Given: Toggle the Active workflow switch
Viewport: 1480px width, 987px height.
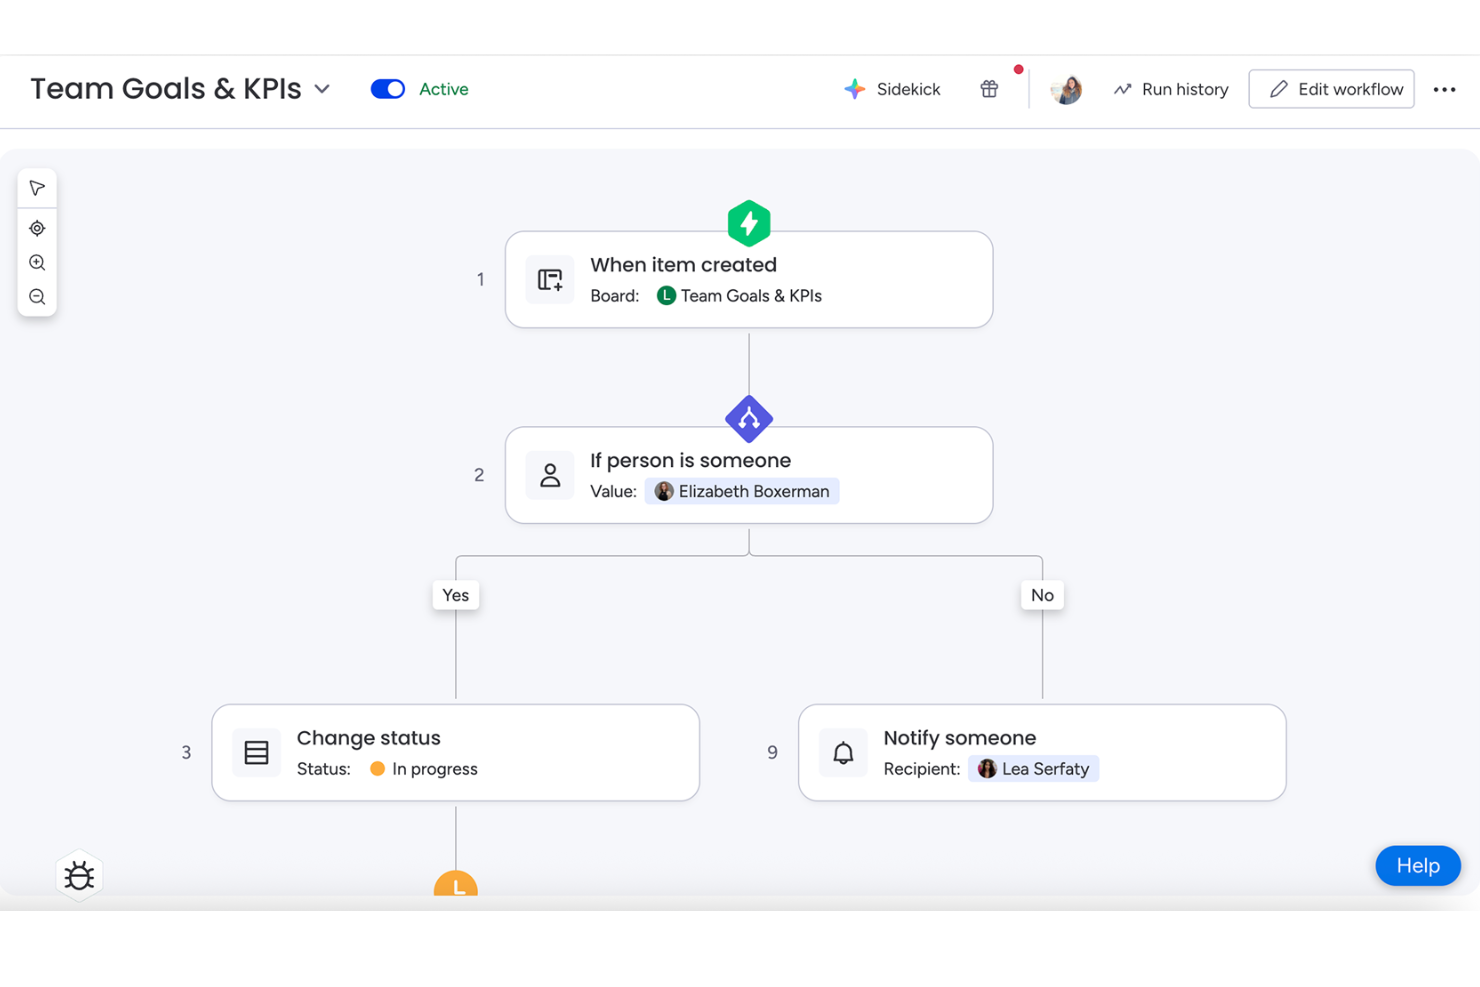Looking at the screenshot, I should tap(388, 89).
